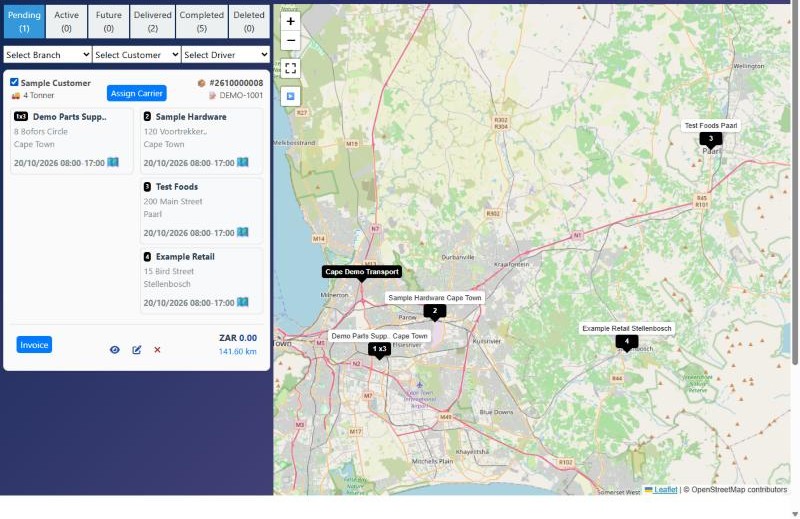Click the Assign Carrier button
The height and width of the screenshot is (519, 800).
(137, 93)
